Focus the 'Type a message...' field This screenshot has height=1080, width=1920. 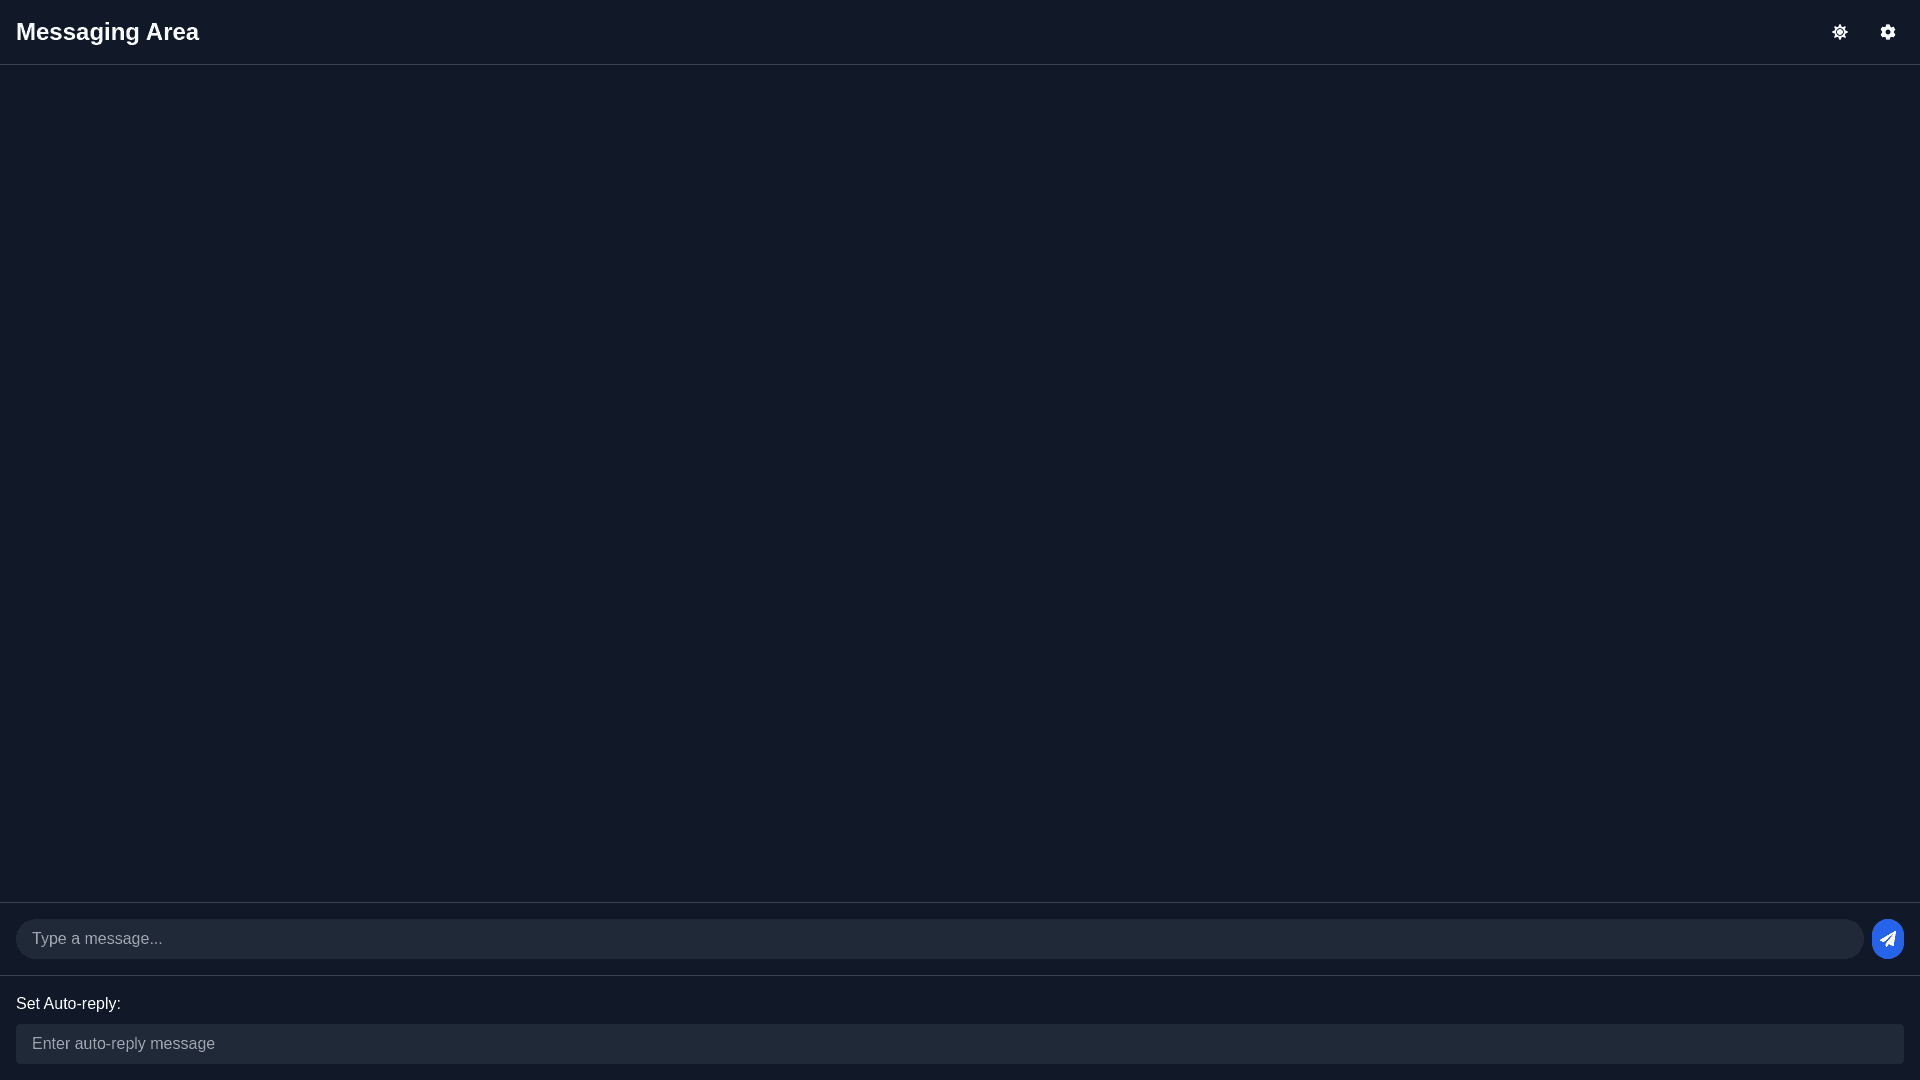point(939,939)
